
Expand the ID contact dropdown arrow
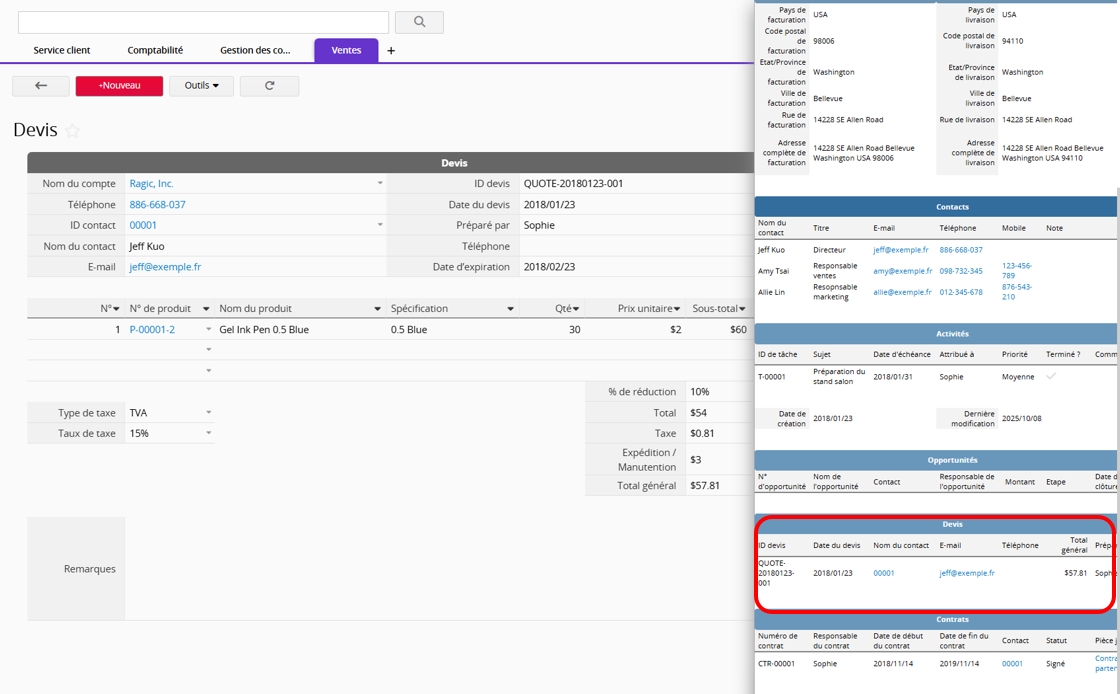pos(380,225)
